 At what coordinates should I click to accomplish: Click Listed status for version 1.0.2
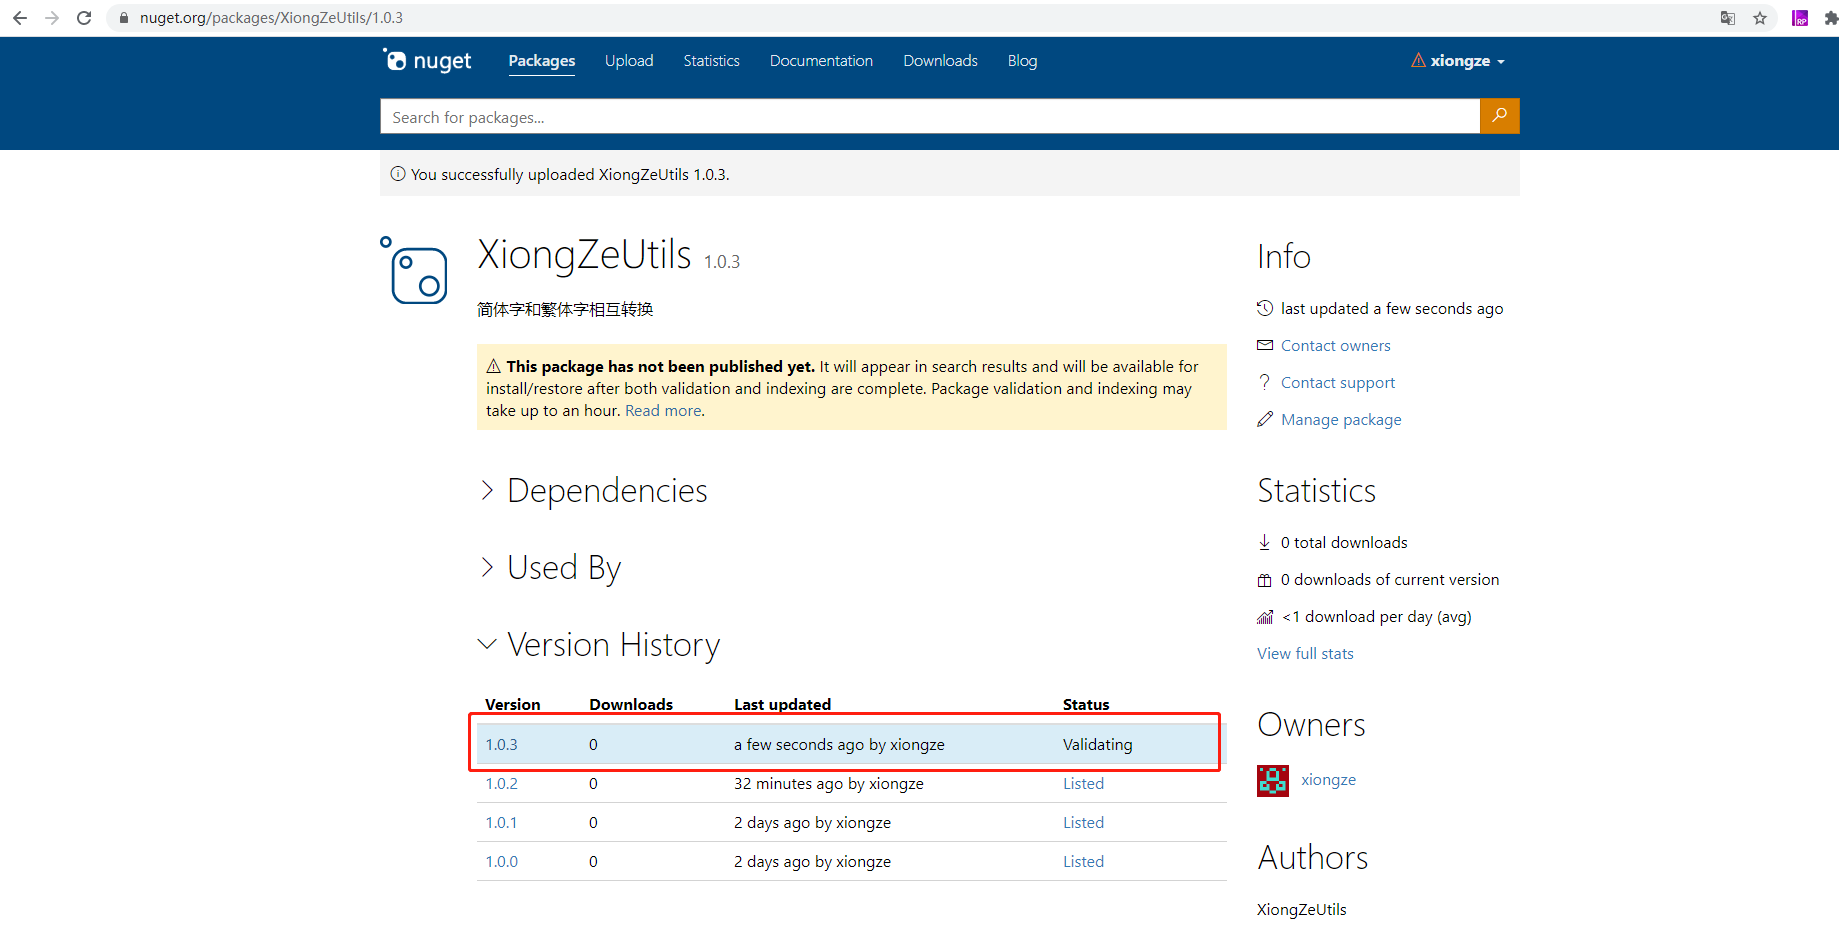pyautogui.click(x=1083, y=783)
